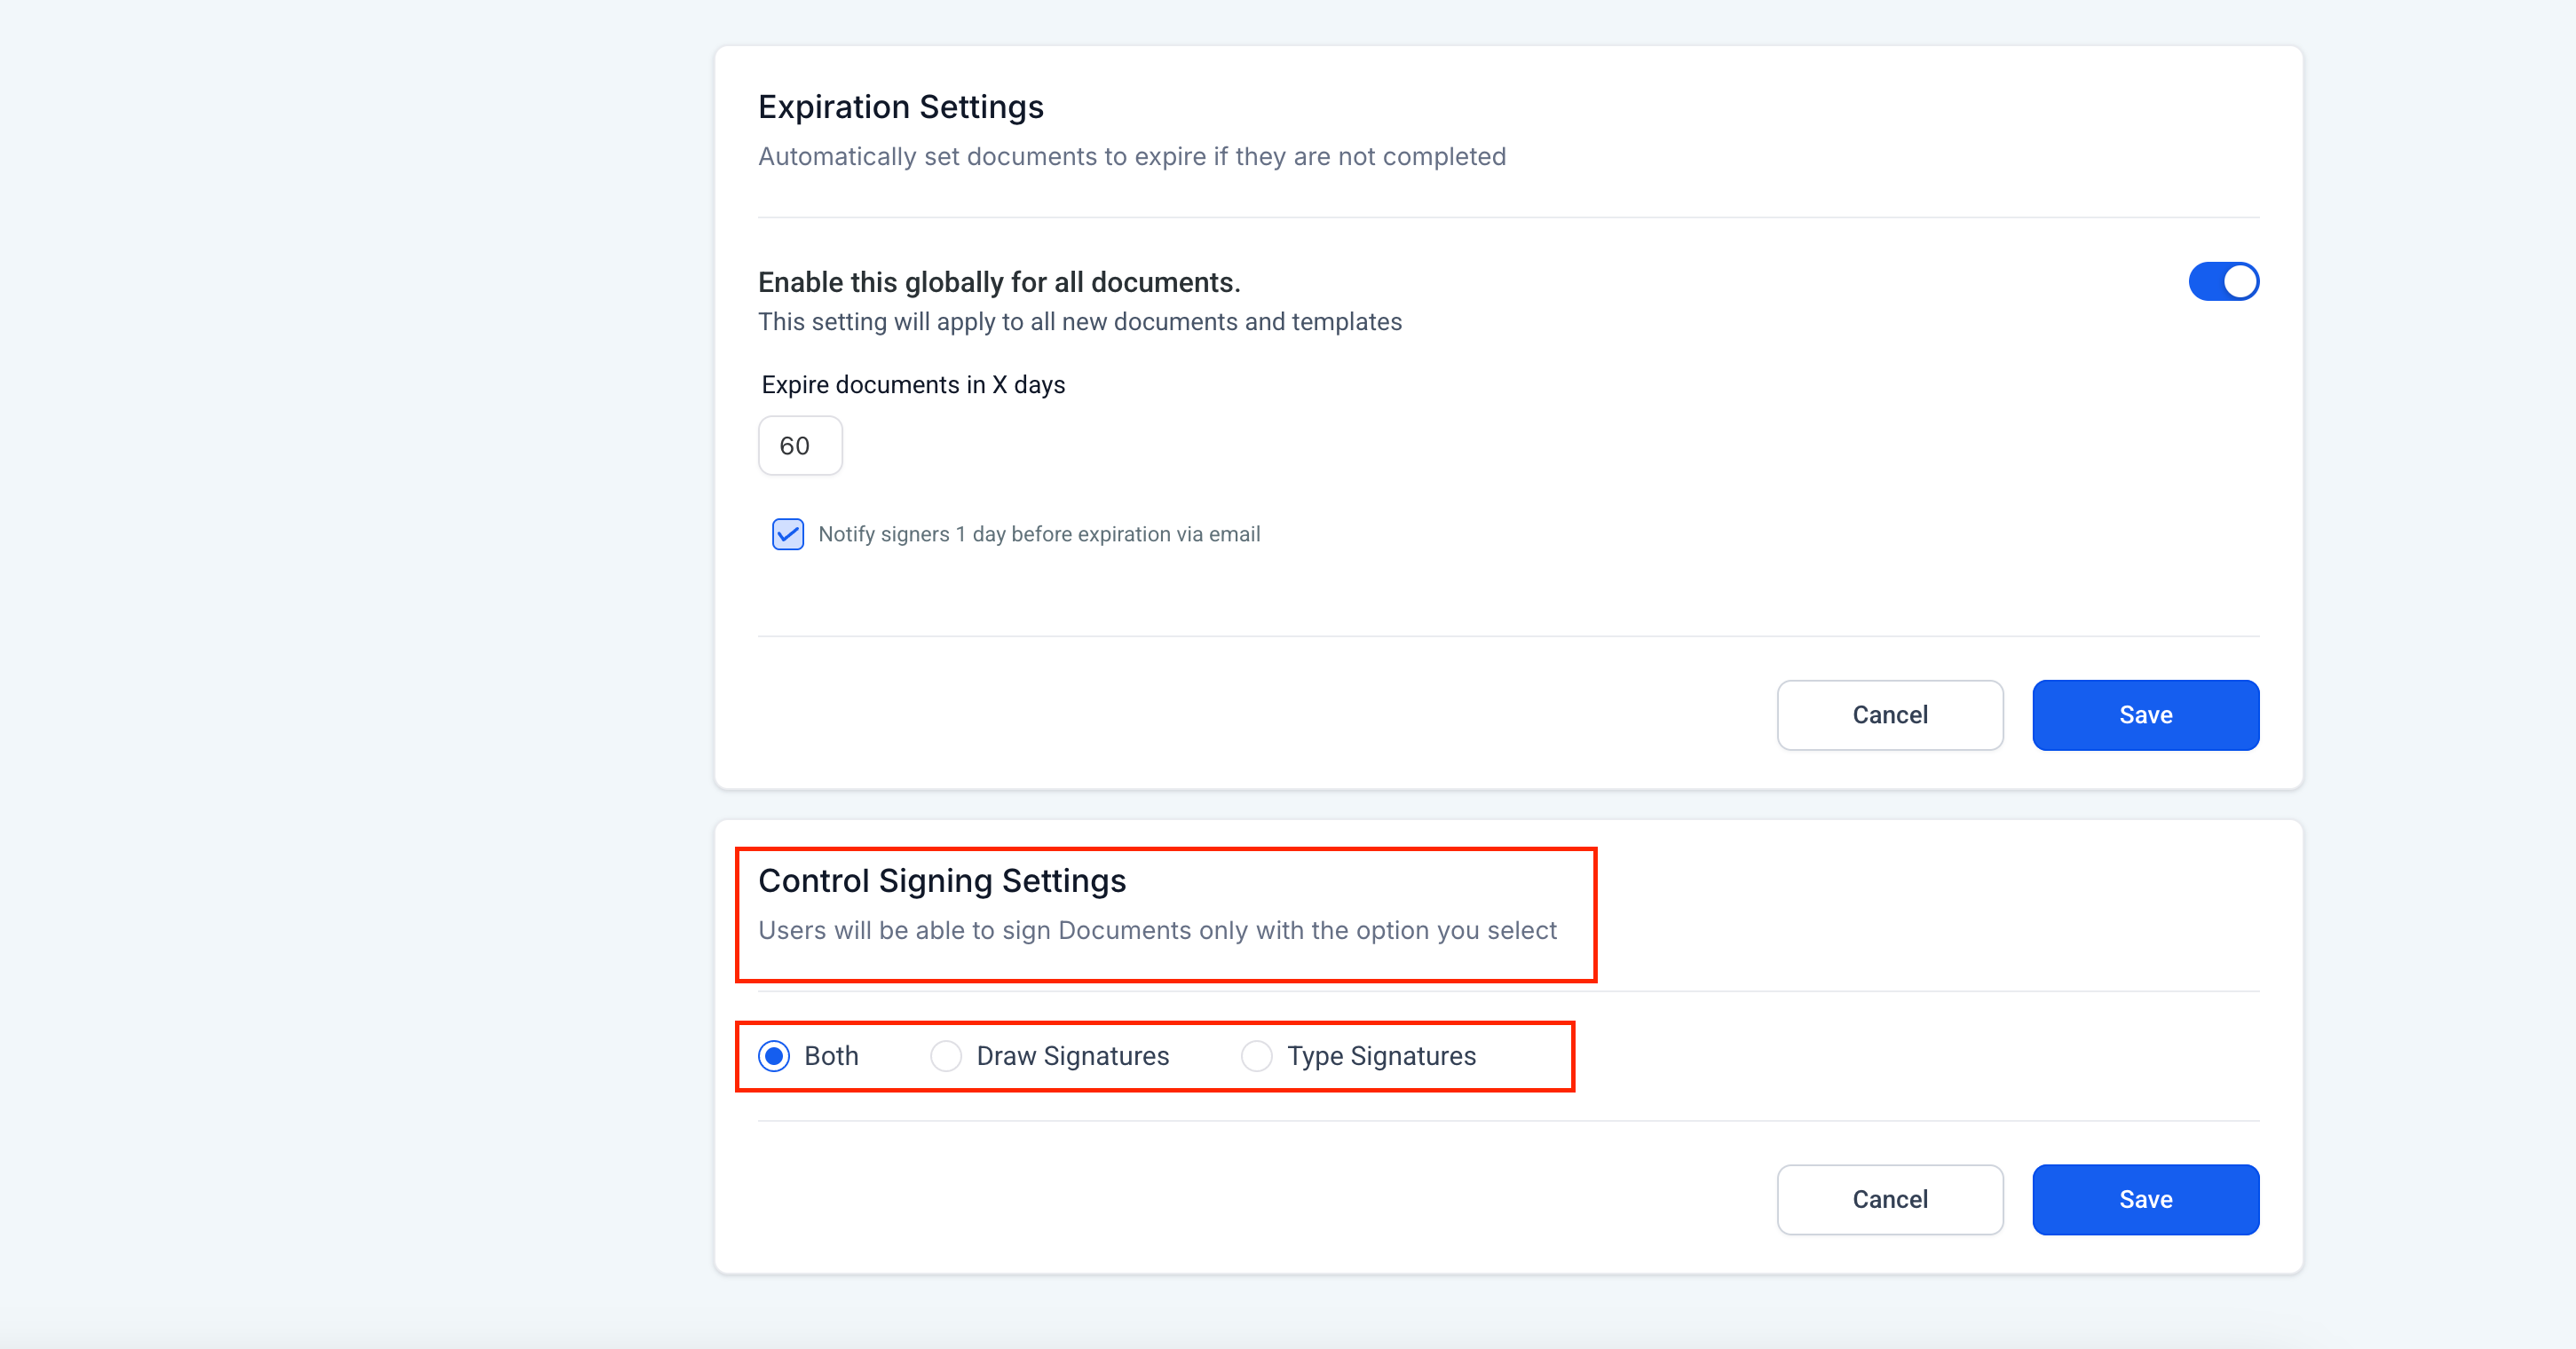Click the expire days input showing 60
The width and height of the screenshot is (2576, 1349).
click(x=800, y=446)
